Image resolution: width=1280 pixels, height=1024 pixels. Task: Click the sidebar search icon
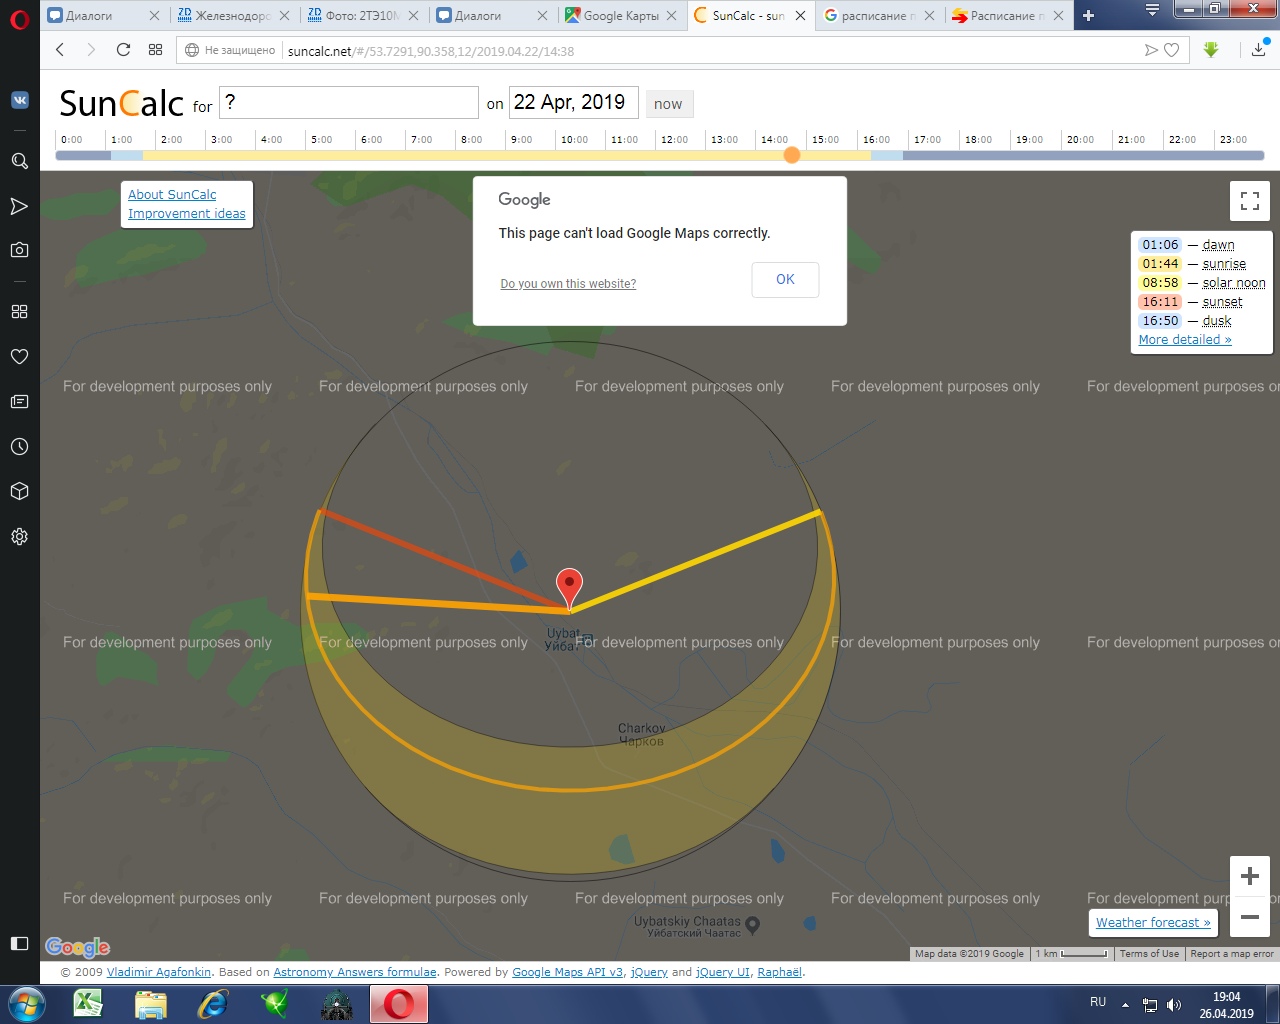[x=19, y=161]
